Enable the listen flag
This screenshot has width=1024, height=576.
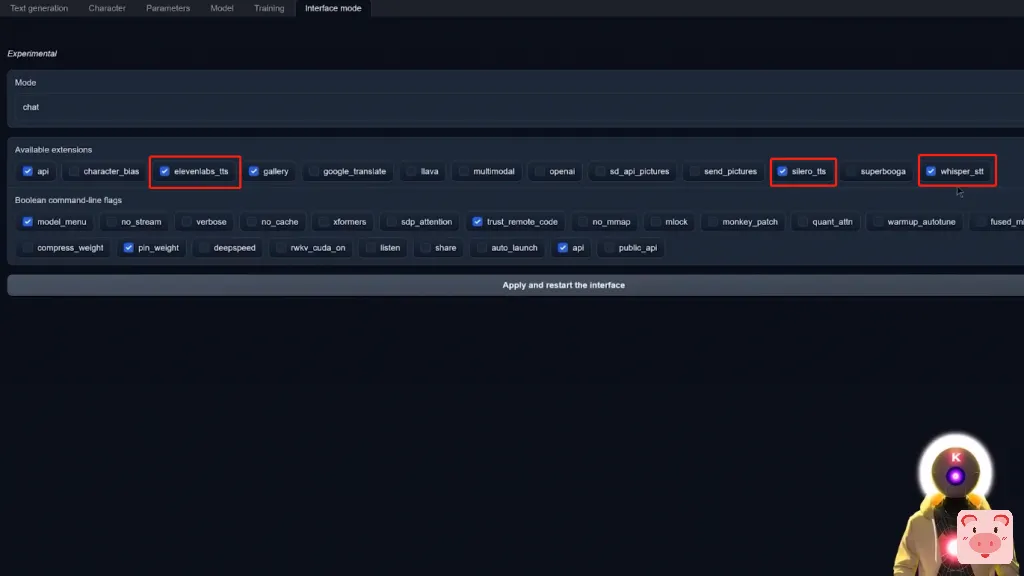click(x=370, y=248)
